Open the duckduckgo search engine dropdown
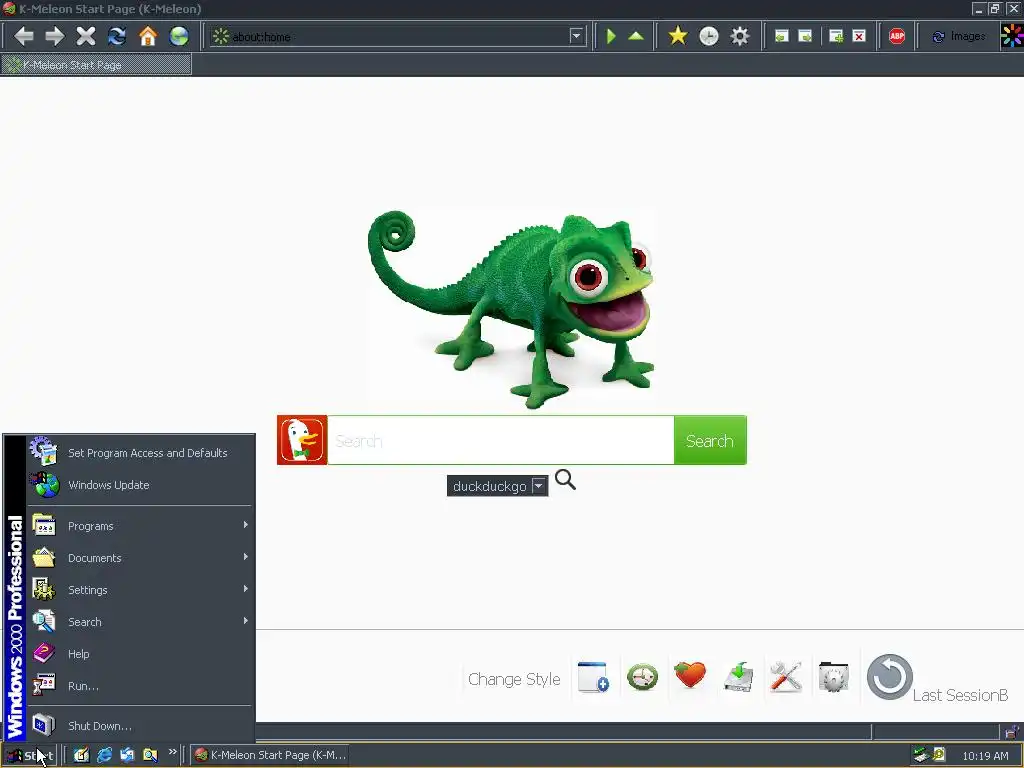 [x=497, y=486]
